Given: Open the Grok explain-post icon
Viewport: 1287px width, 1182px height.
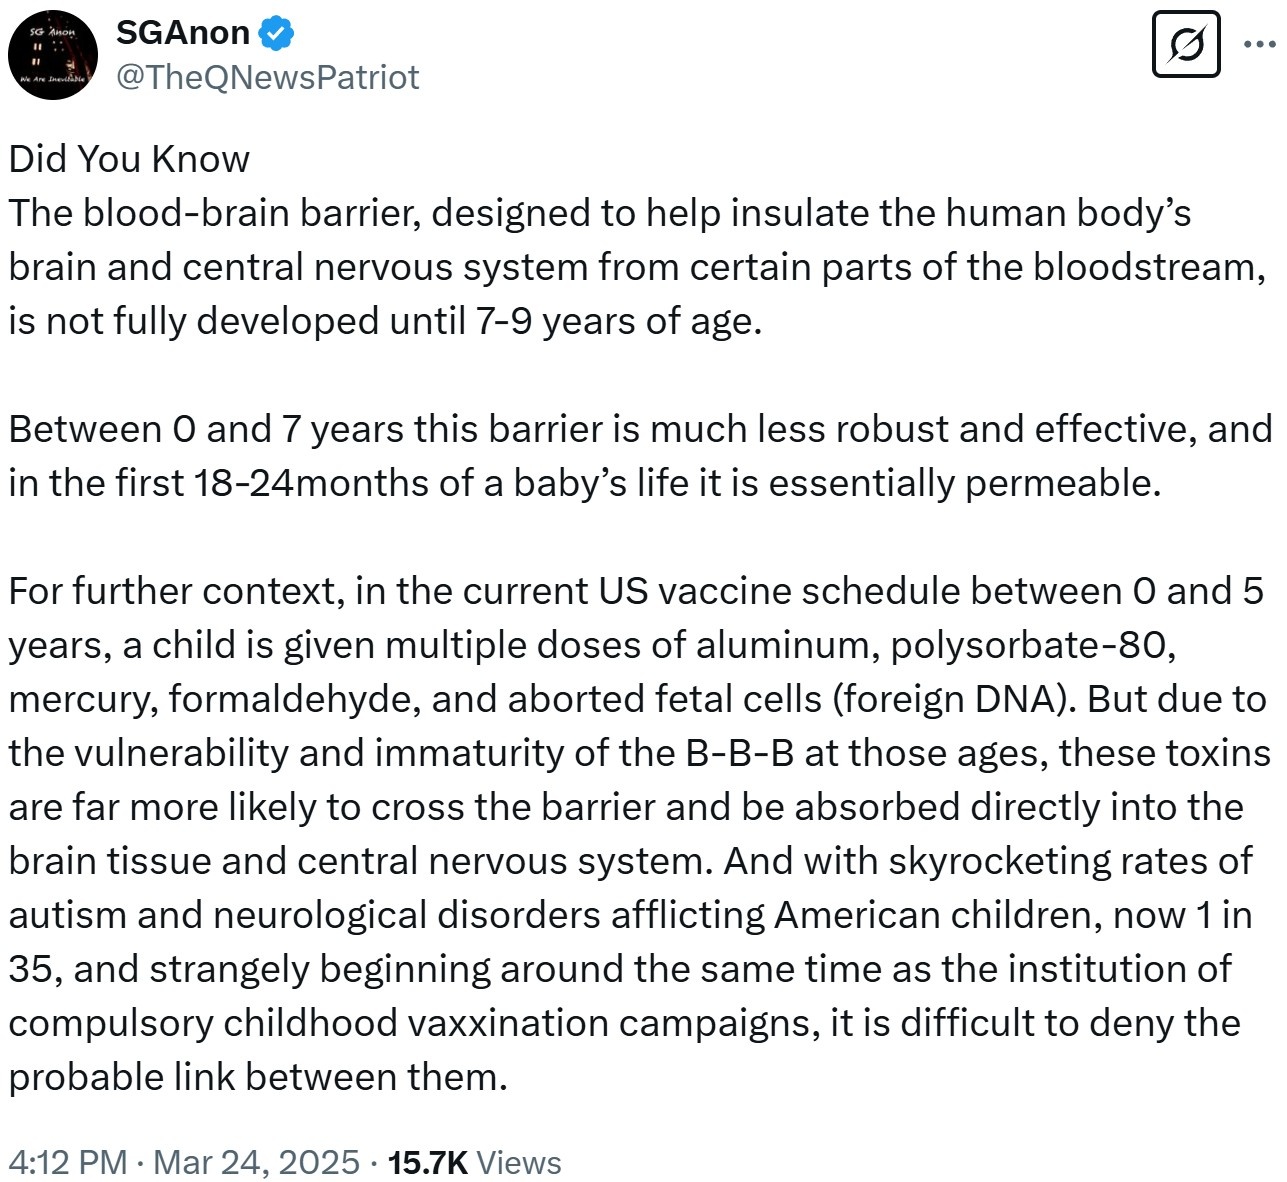Looking at the screenshot, I should [1186, 44].
